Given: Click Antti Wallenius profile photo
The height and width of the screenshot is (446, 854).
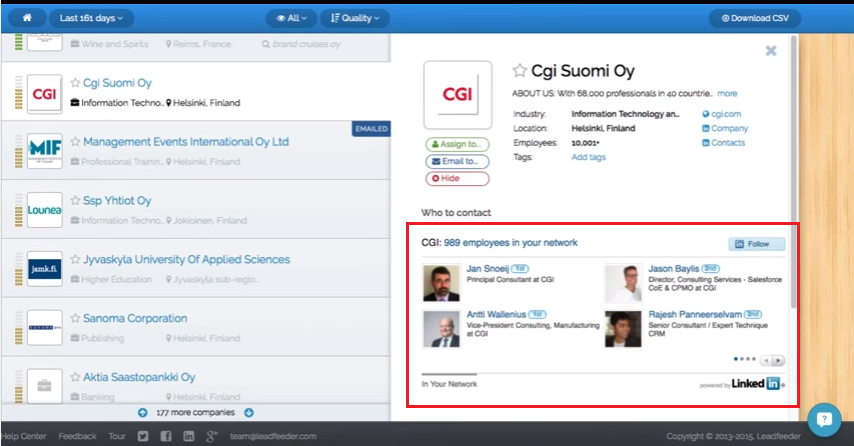Looking at the screenshot, I should 441,329.
